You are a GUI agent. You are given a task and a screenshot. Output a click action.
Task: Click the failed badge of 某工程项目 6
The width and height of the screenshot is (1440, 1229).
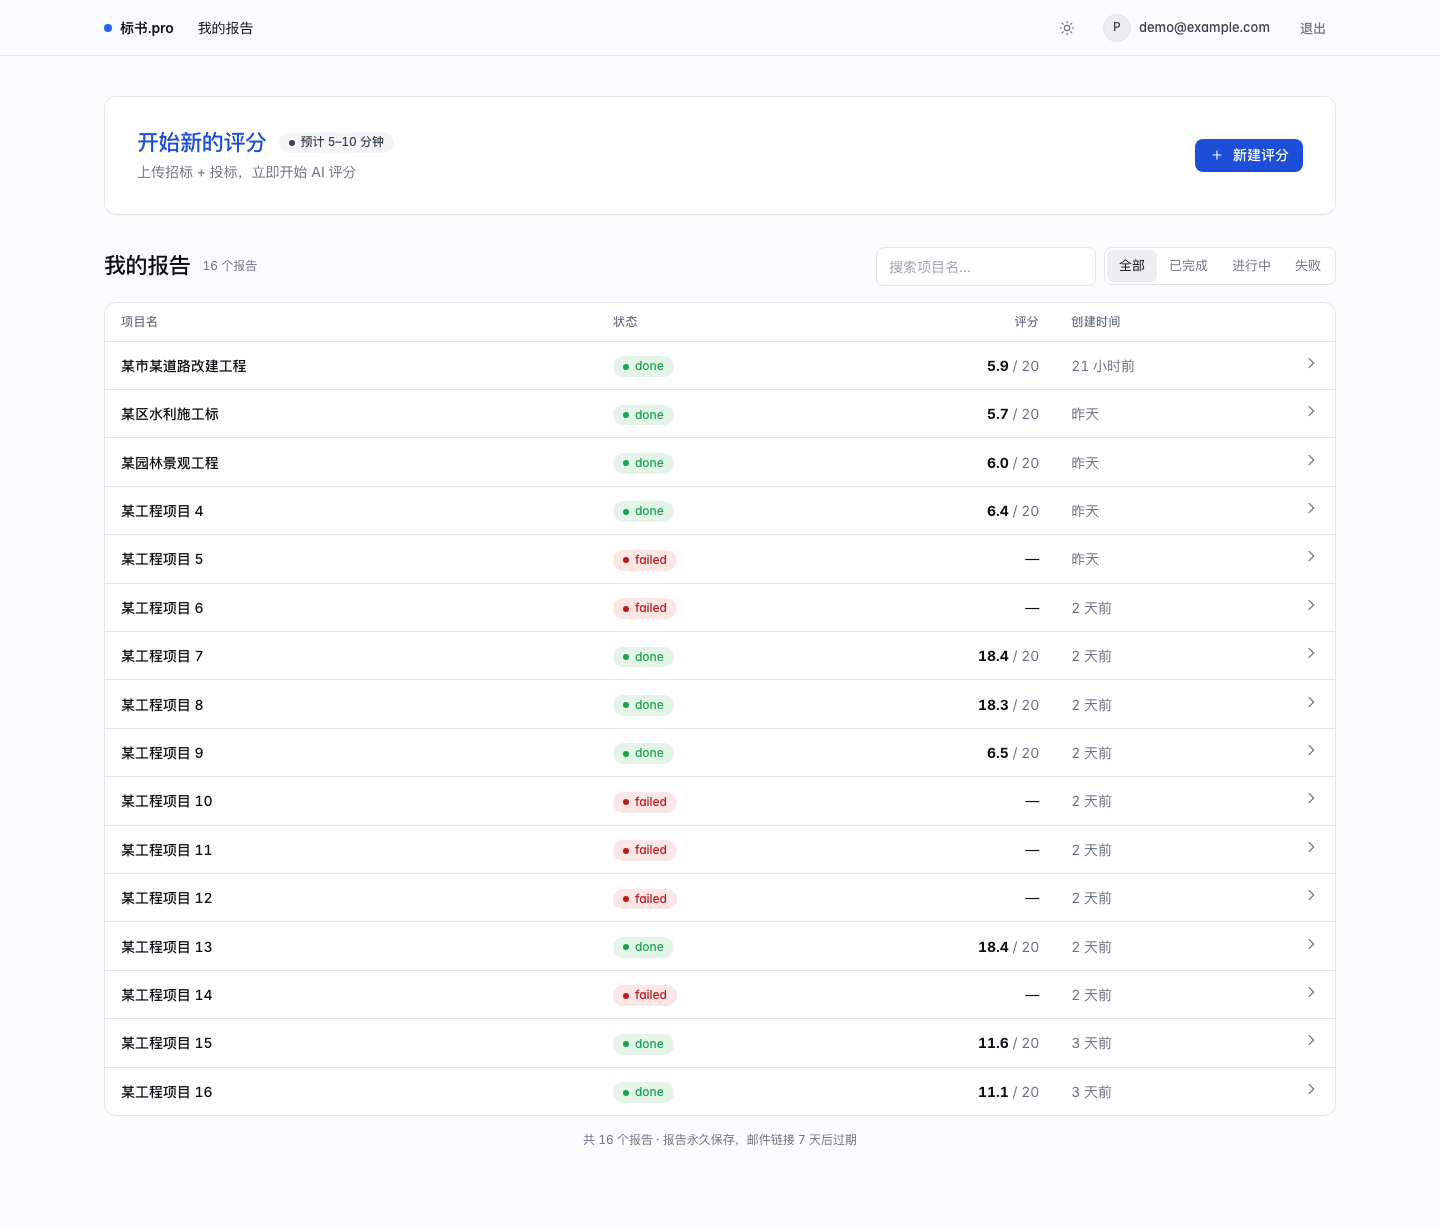[645, 608]
